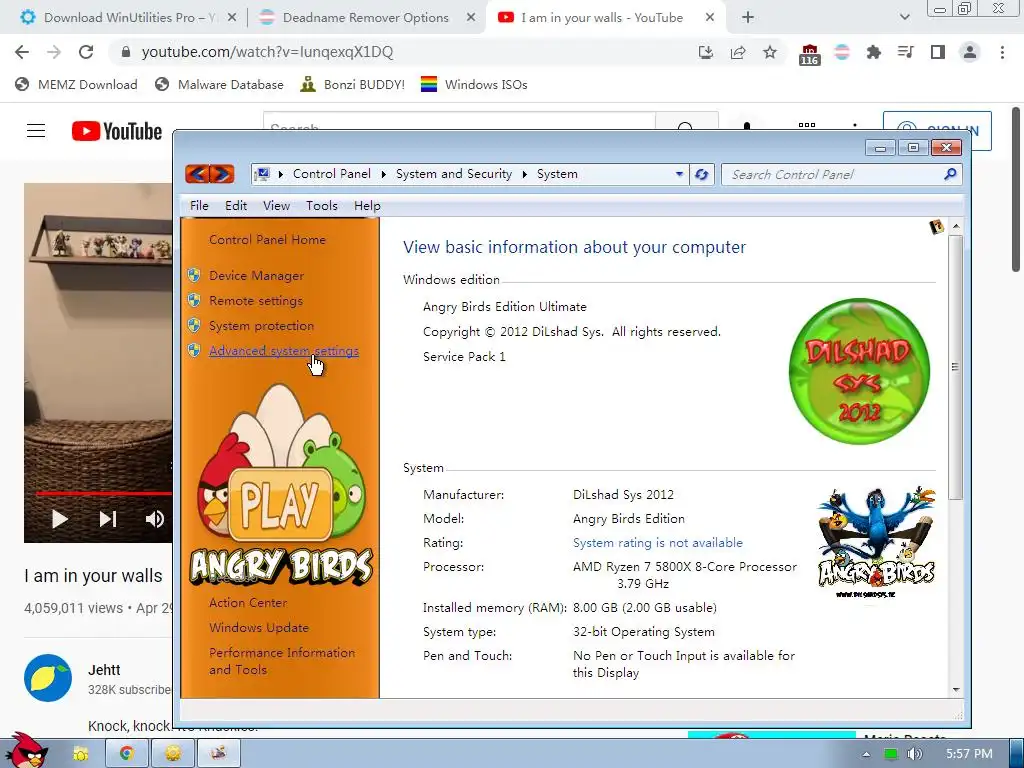Viewport: 1024px width, 768px height.
Task: Open the media control icon in toolbar
Action: (906, 52)
